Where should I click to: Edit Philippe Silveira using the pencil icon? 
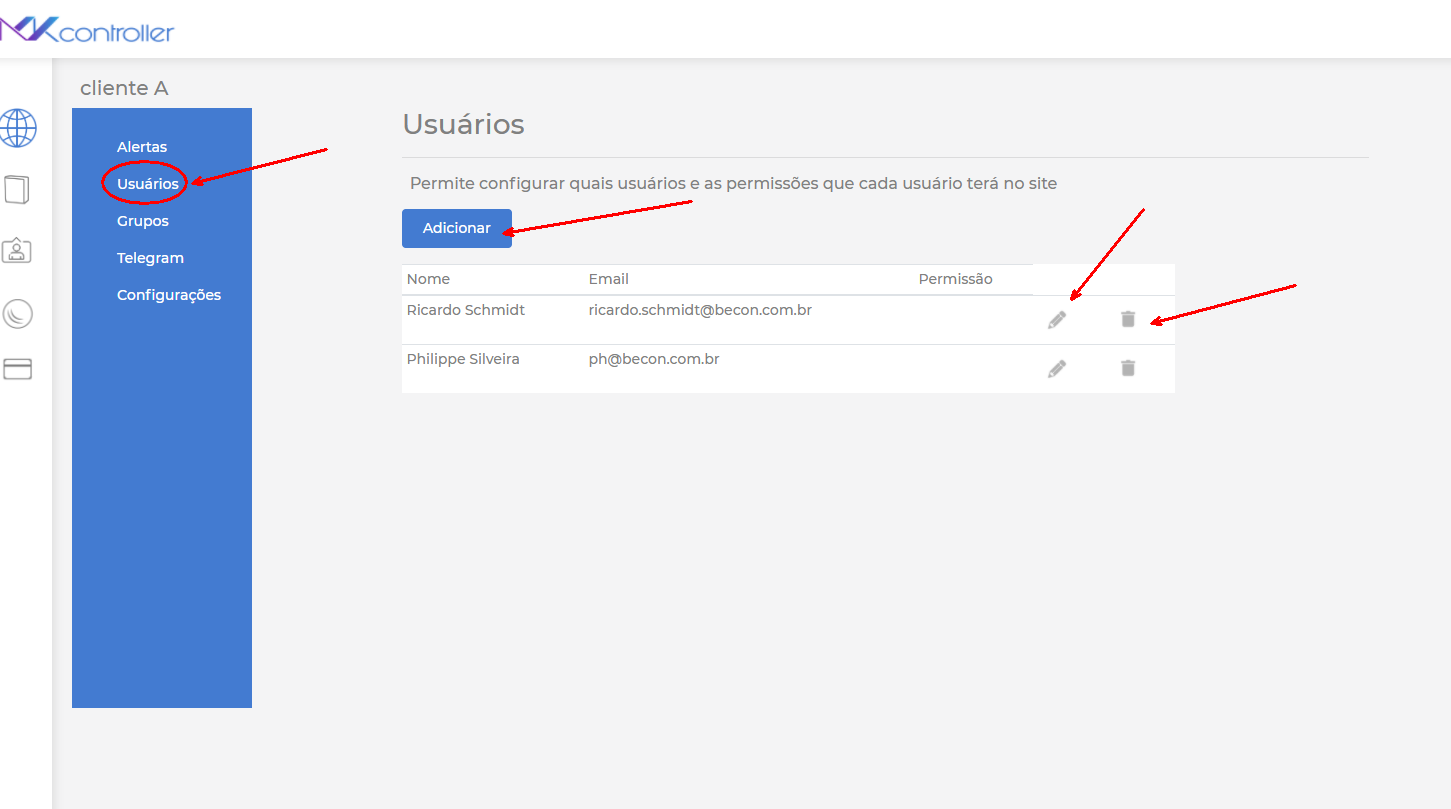tap(1057, 367)
